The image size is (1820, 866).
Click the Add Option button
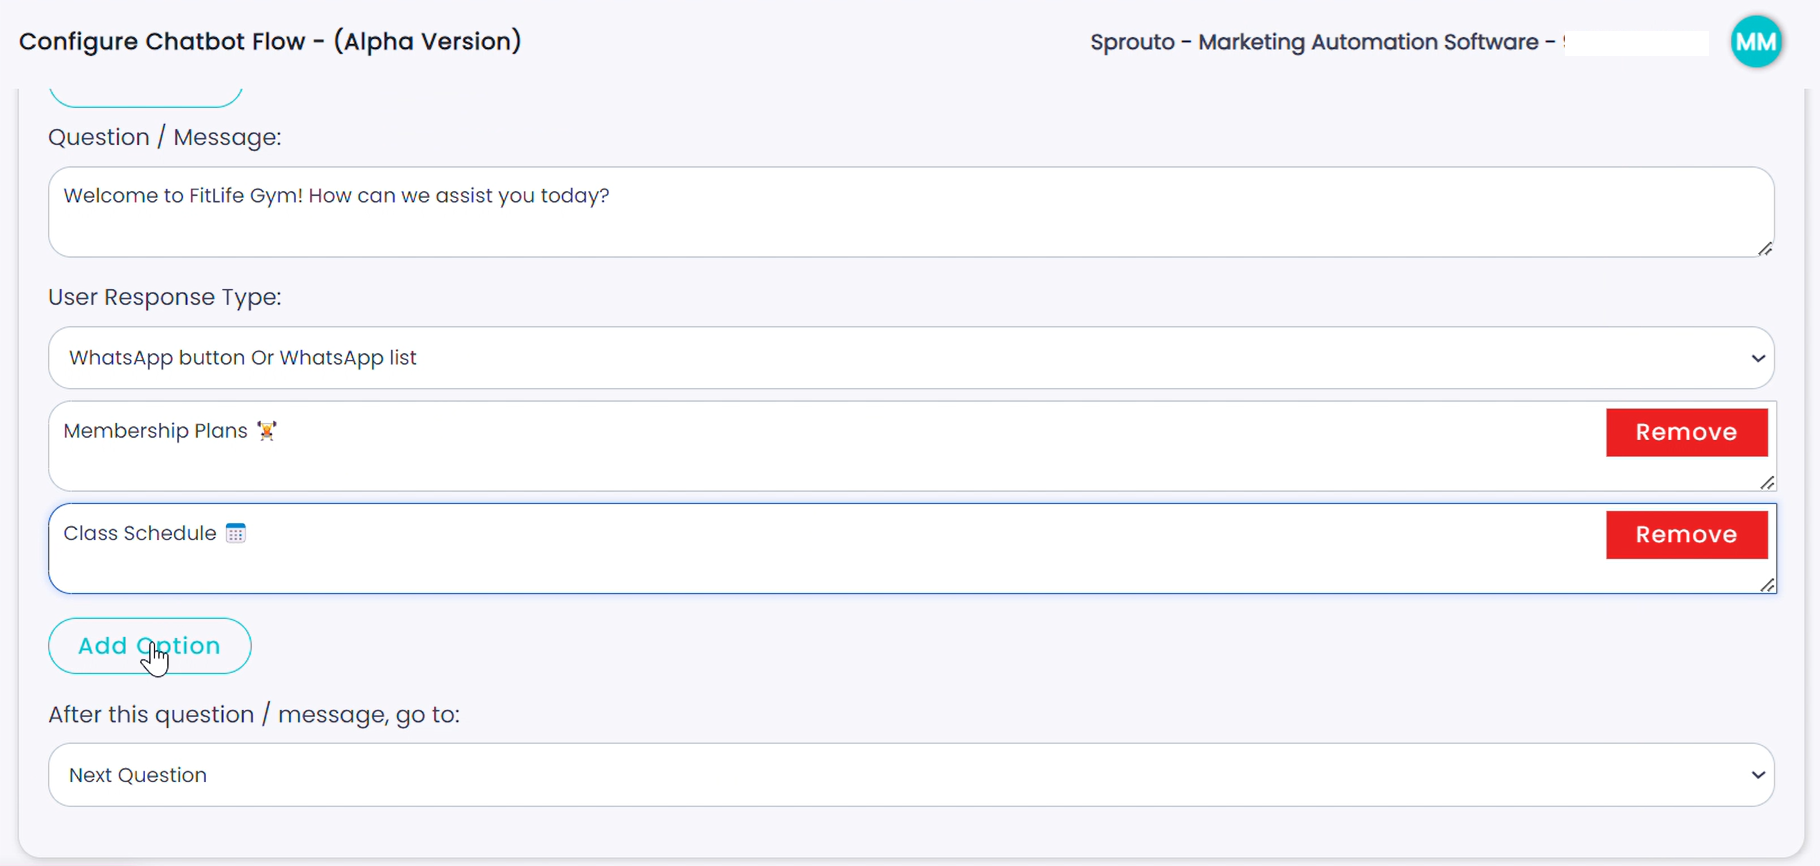150,646
